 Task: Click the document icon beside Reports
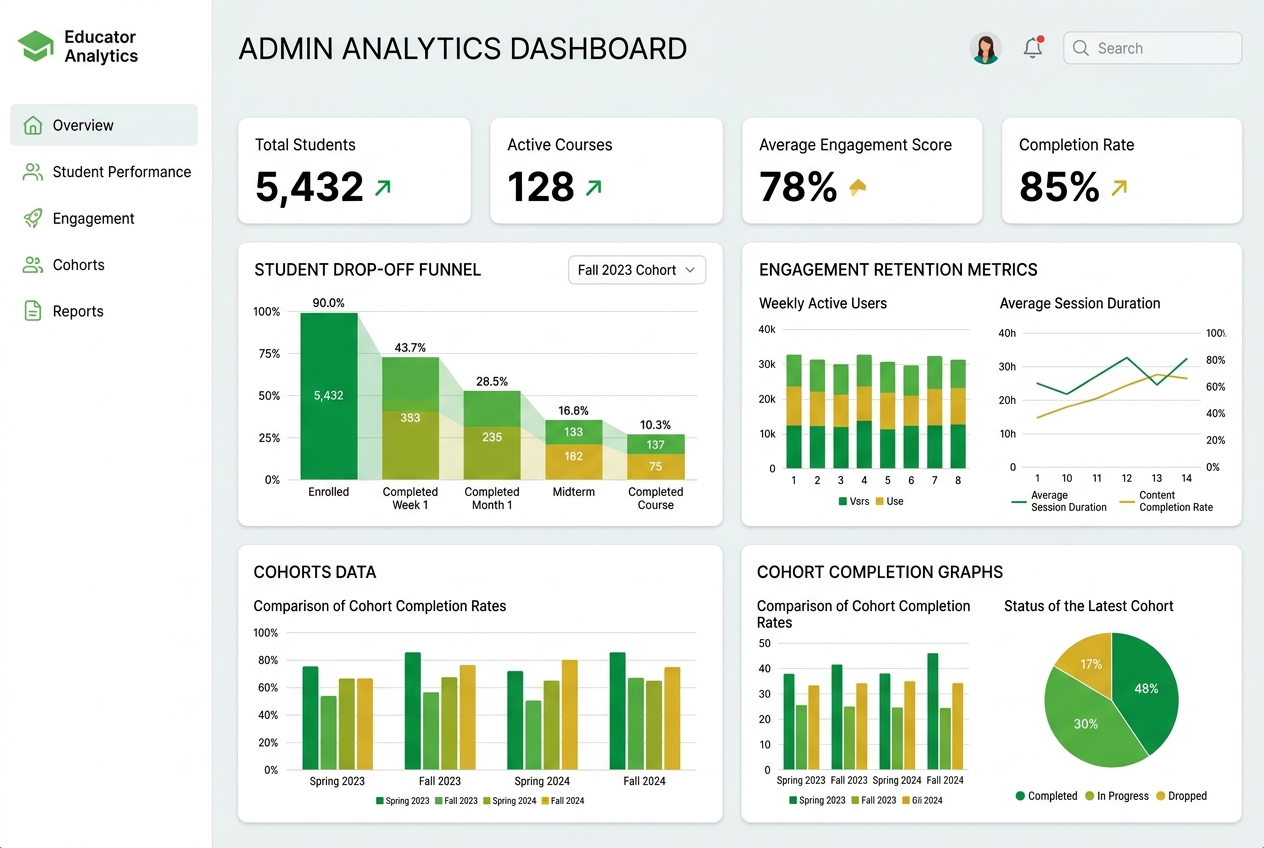(33, 311)
